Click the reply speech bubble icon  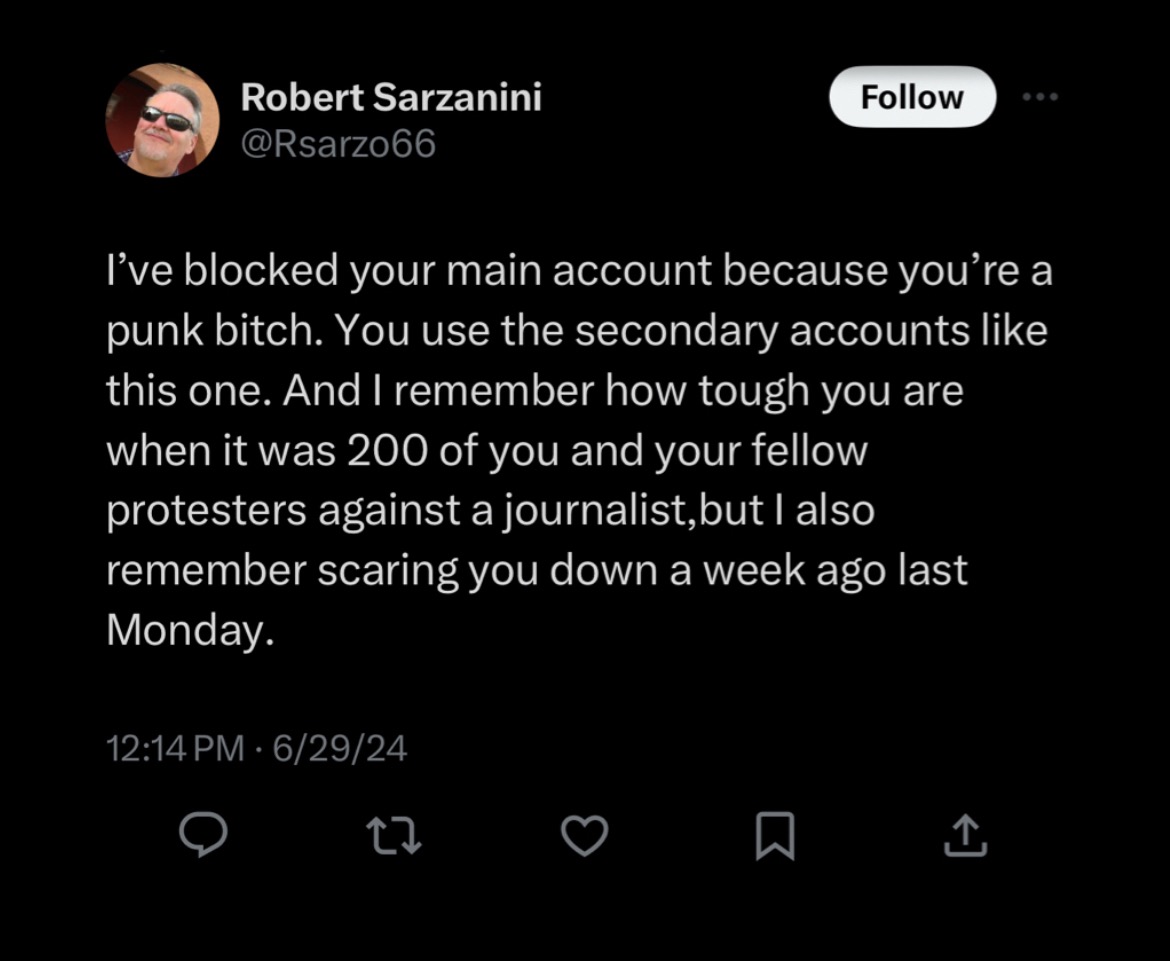(x=203, y=835)
